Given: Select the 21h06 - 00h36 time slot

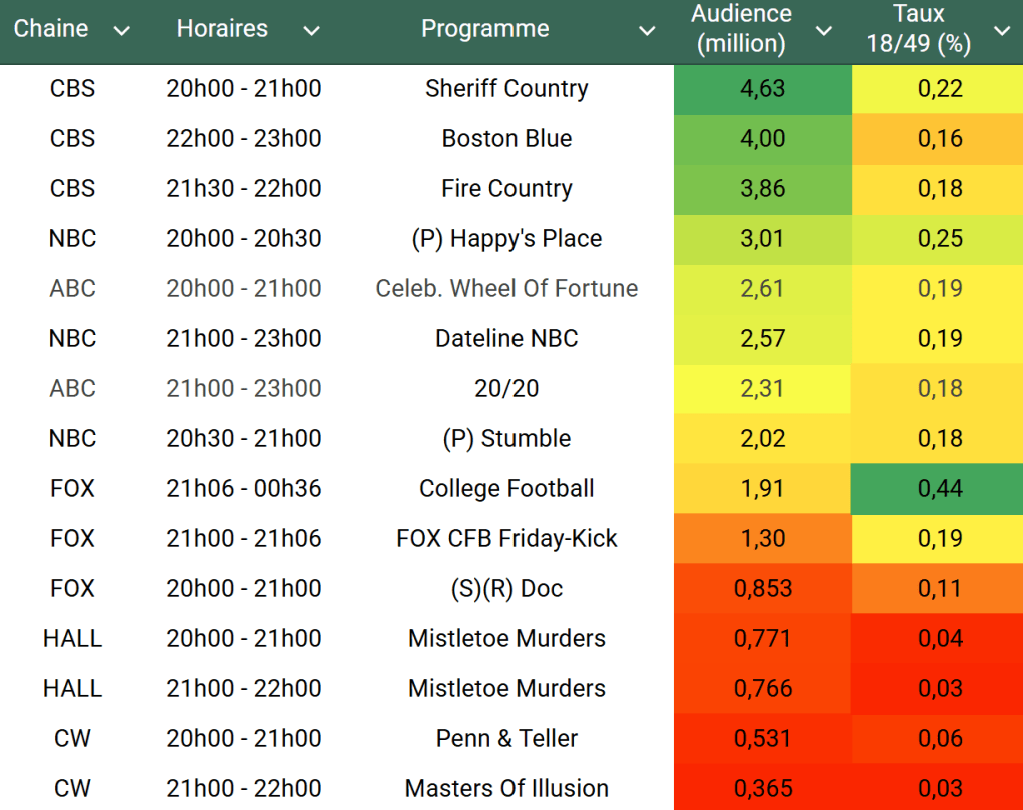Looking at the screenshot, I should coord(244,488).
